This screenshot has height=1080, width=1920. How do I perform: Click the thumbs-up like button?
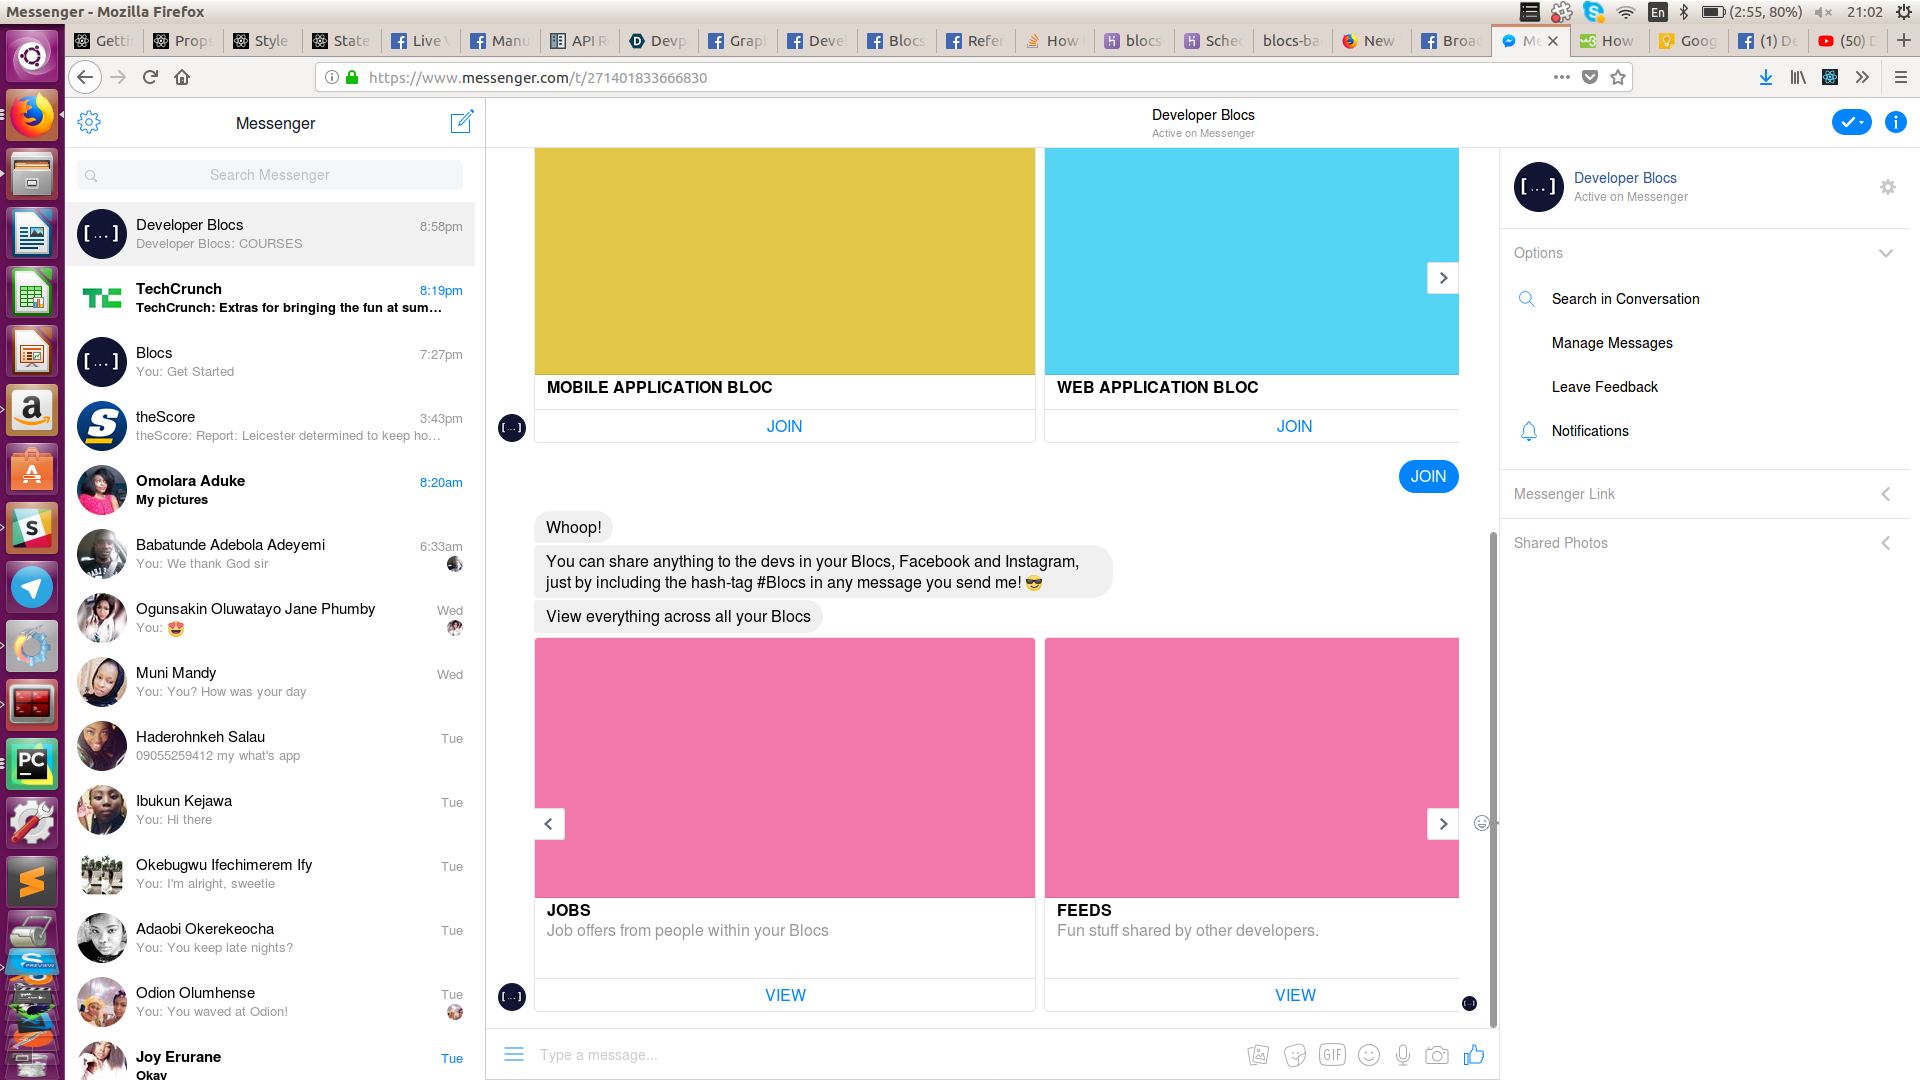pyautogui.click(x=1473, y=1055)
